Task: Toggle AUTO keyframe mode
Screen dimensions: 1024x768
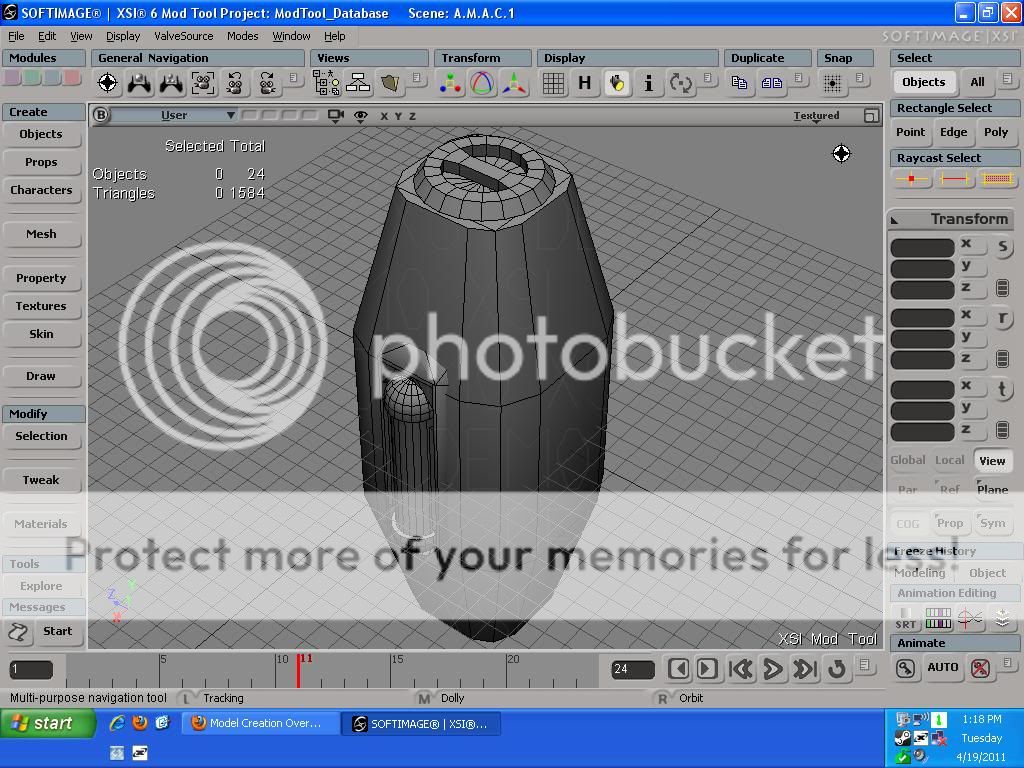Action: [942, 668]
